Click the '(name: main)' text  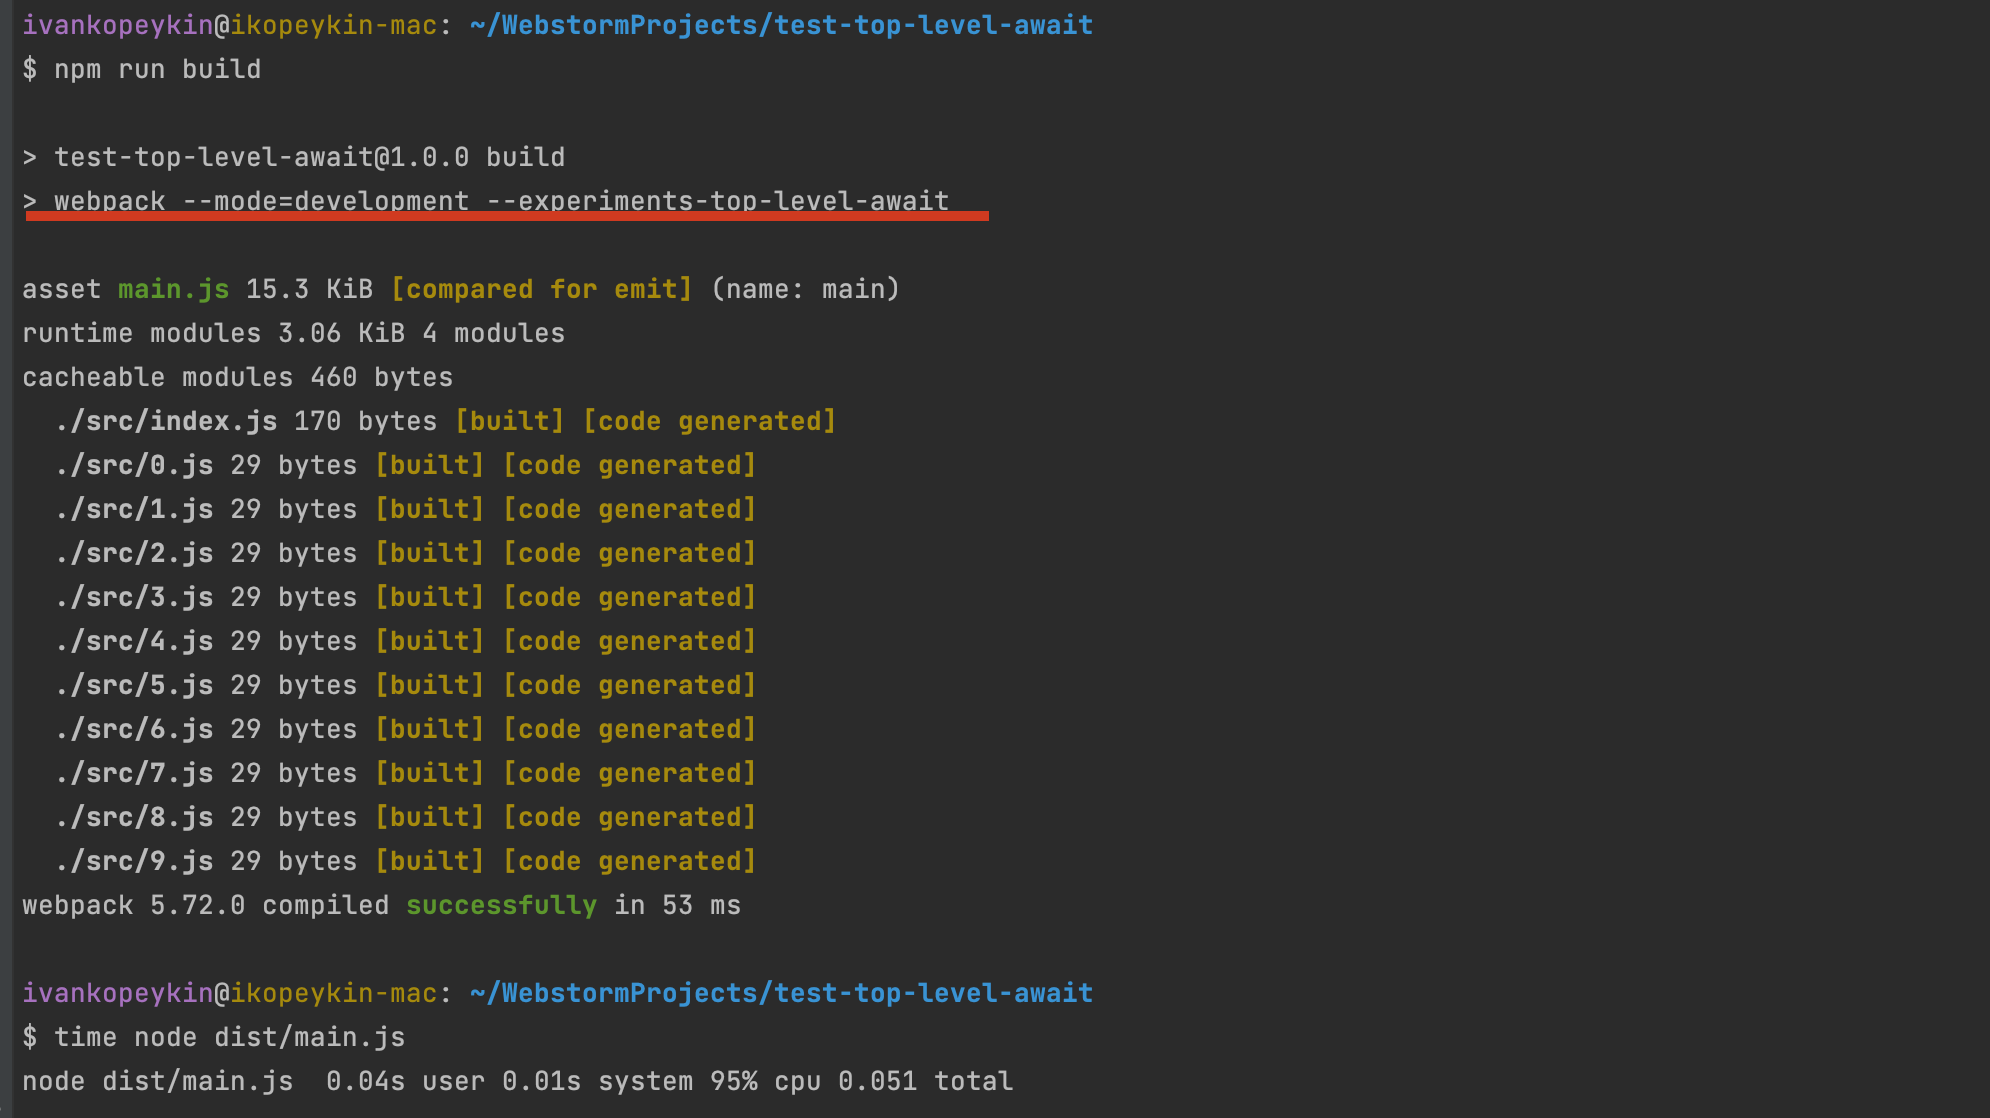[805, 289]
